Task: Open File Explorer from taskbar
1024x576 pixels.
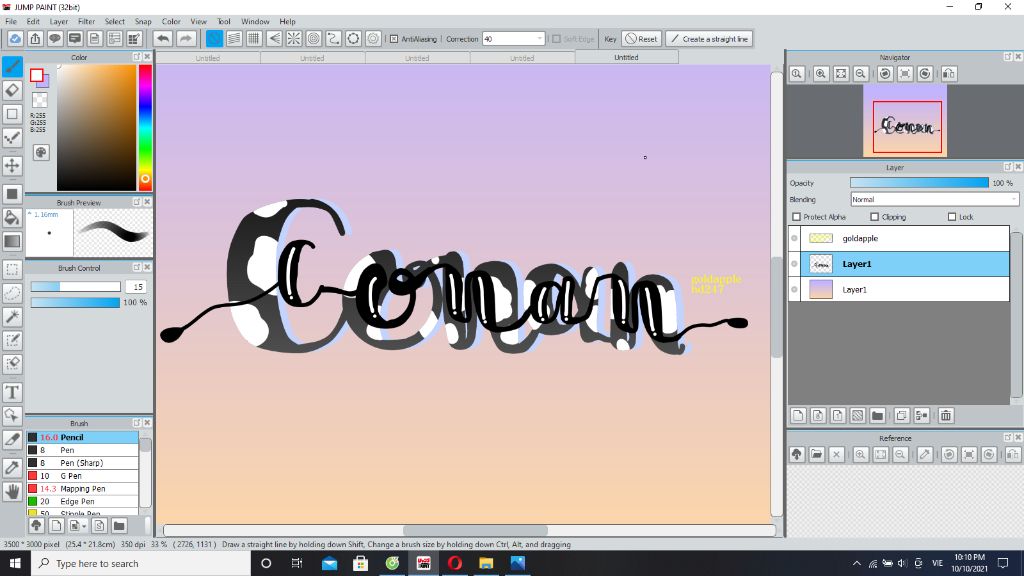Action: pos(486,563)
